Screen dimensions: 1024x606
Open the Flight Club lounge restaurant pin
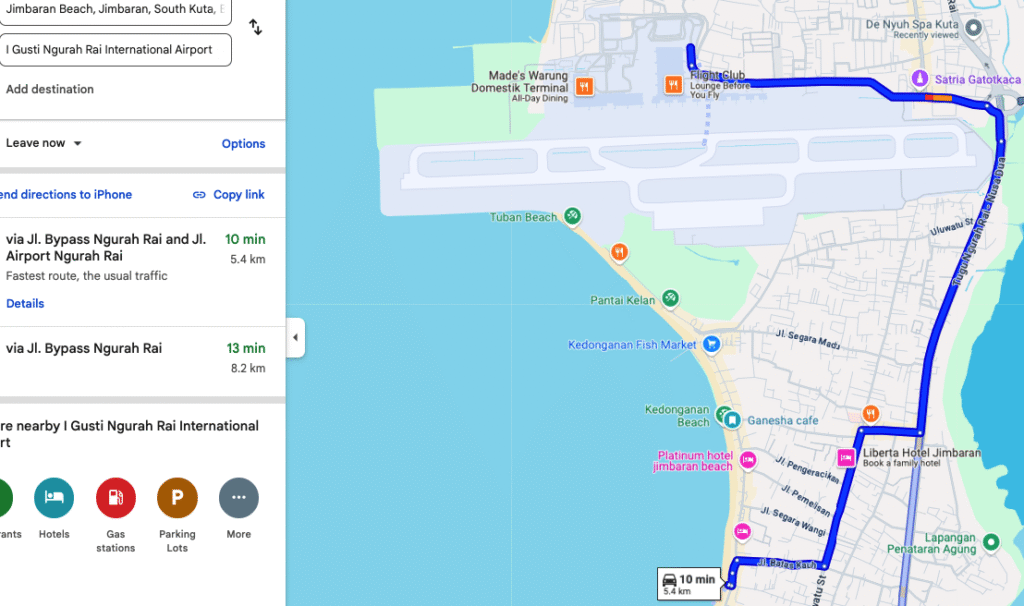point(673,85)
